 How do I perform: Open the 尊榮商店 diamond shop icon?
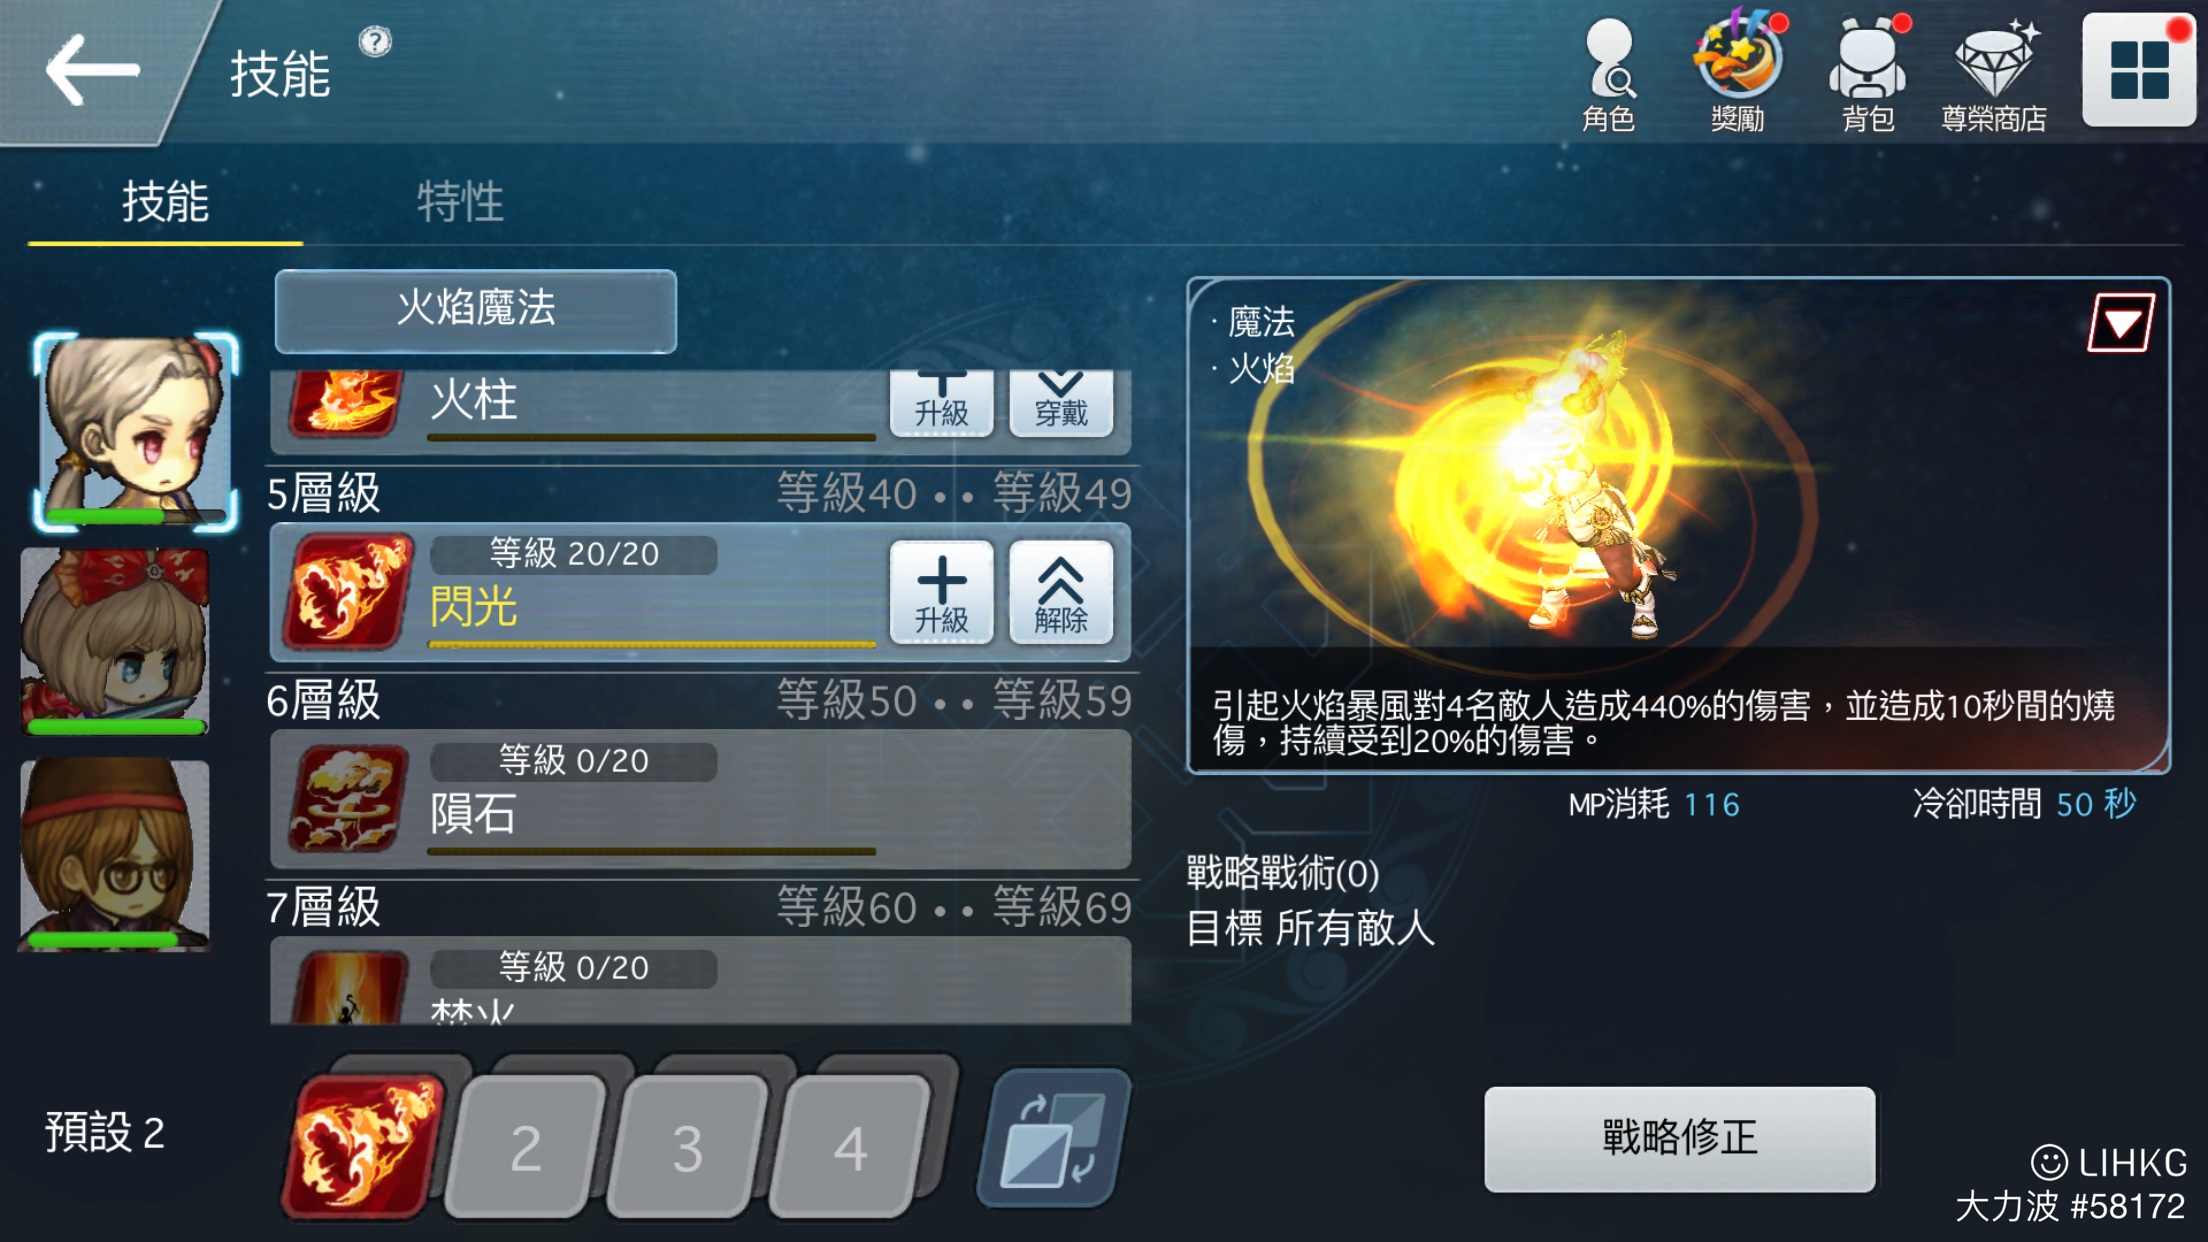[1994, 76]
